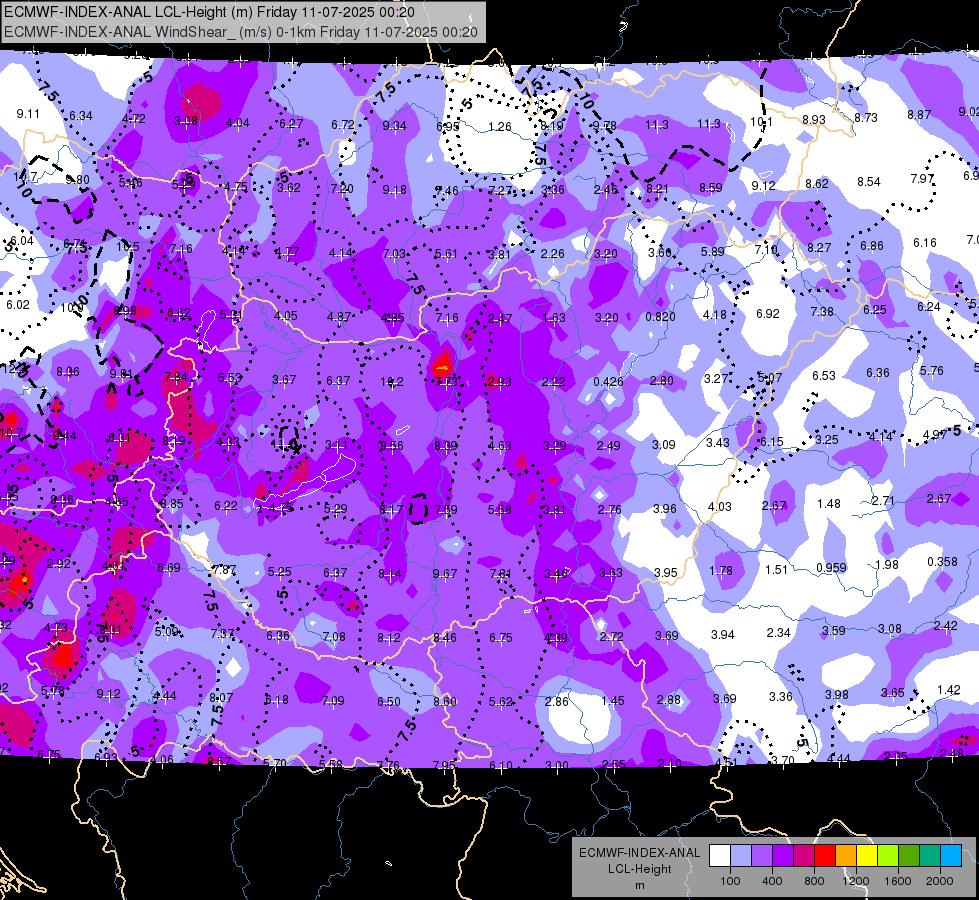Click the wind shear value 6.92
Image resolution: width=979 pixels, height=900 pixels.
768,314
